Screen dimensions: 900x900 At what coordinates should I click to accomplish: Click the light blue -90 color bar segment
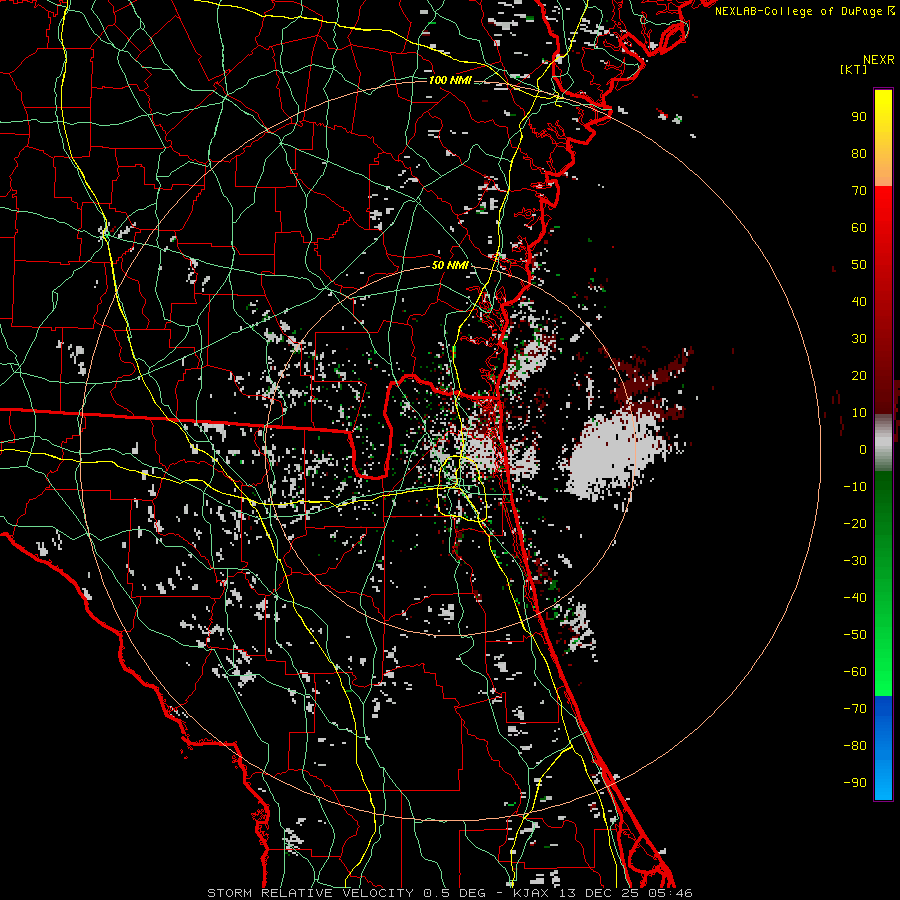[x=883, y=783]
